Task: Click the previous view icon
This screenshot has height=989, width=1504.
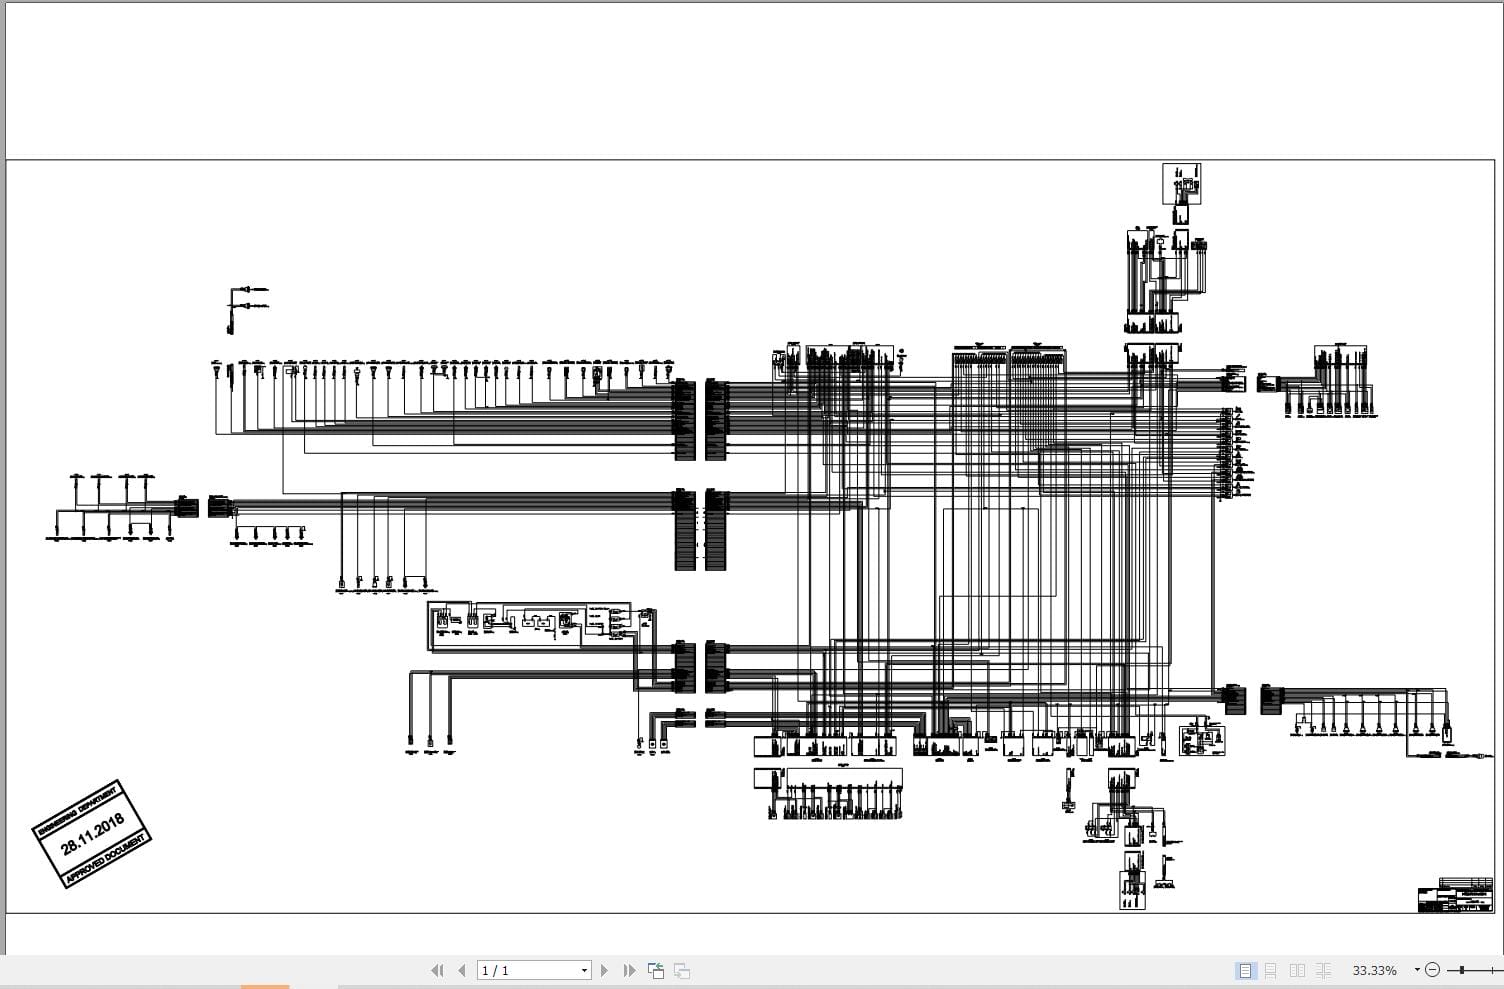Action: 656,970
